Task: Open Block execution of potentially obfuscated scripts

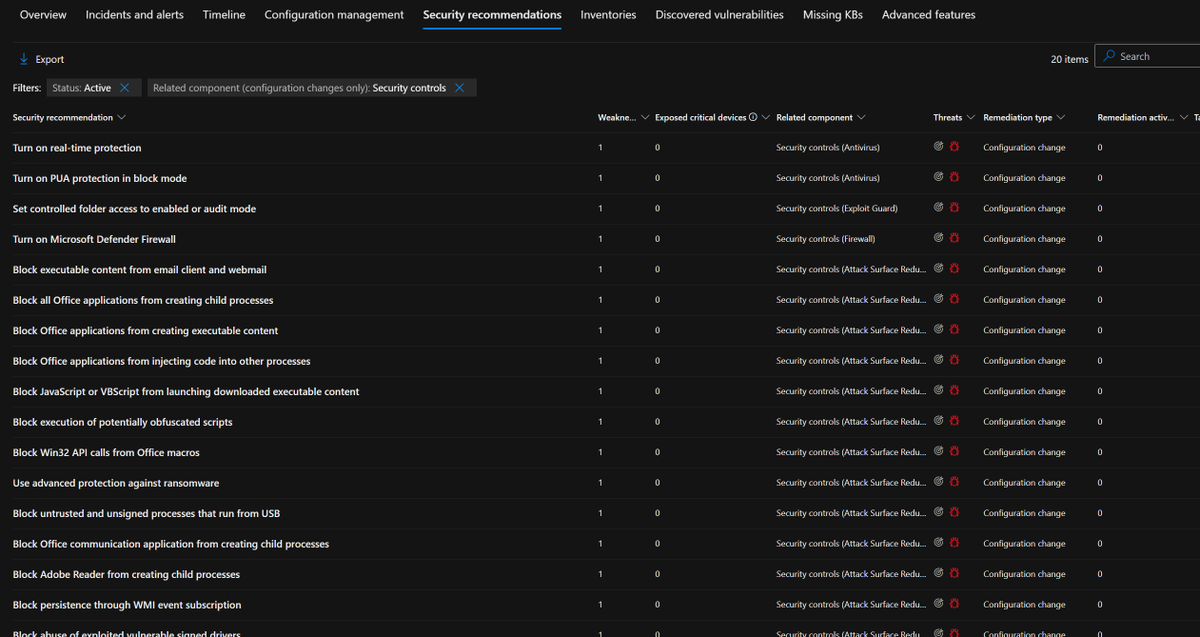Action: coord(122,422)
